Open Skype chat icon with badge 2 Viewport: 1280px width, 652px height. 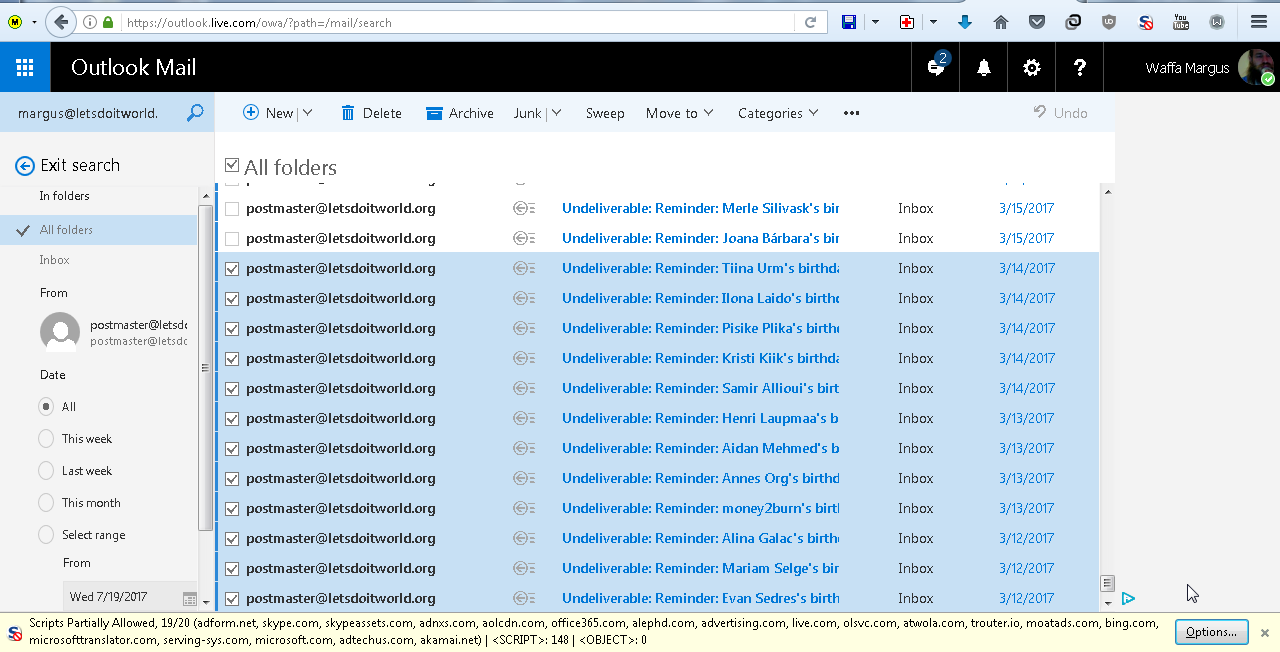tap(936, 67)
